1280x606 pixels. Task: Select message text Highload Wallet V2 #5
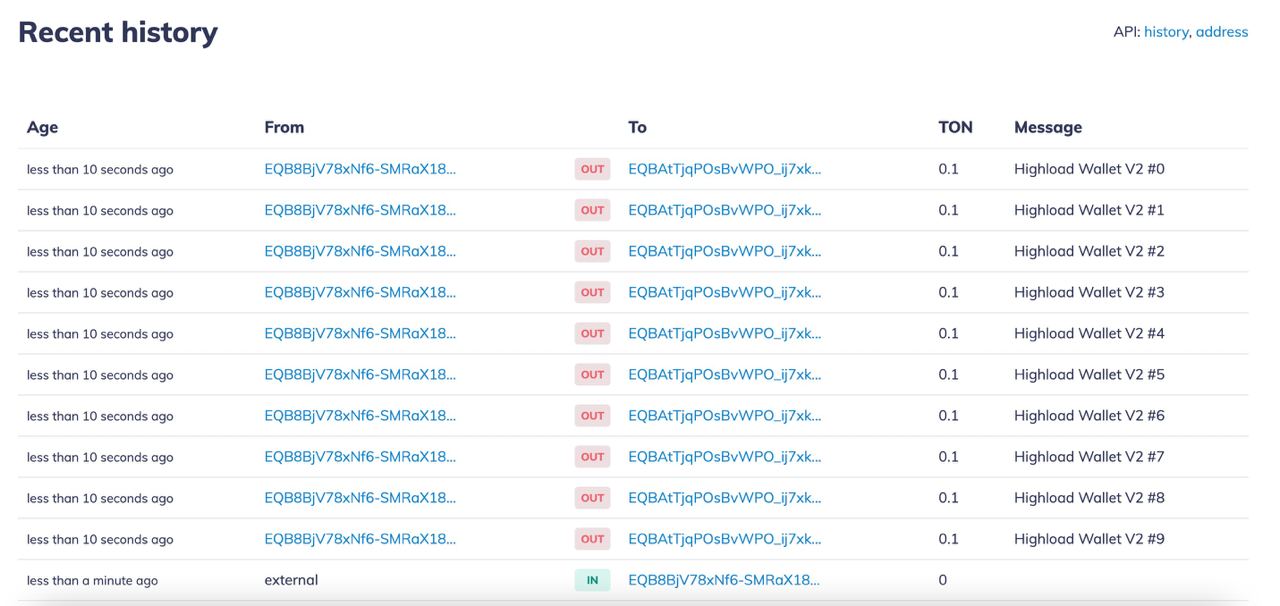pos(1089,374)
